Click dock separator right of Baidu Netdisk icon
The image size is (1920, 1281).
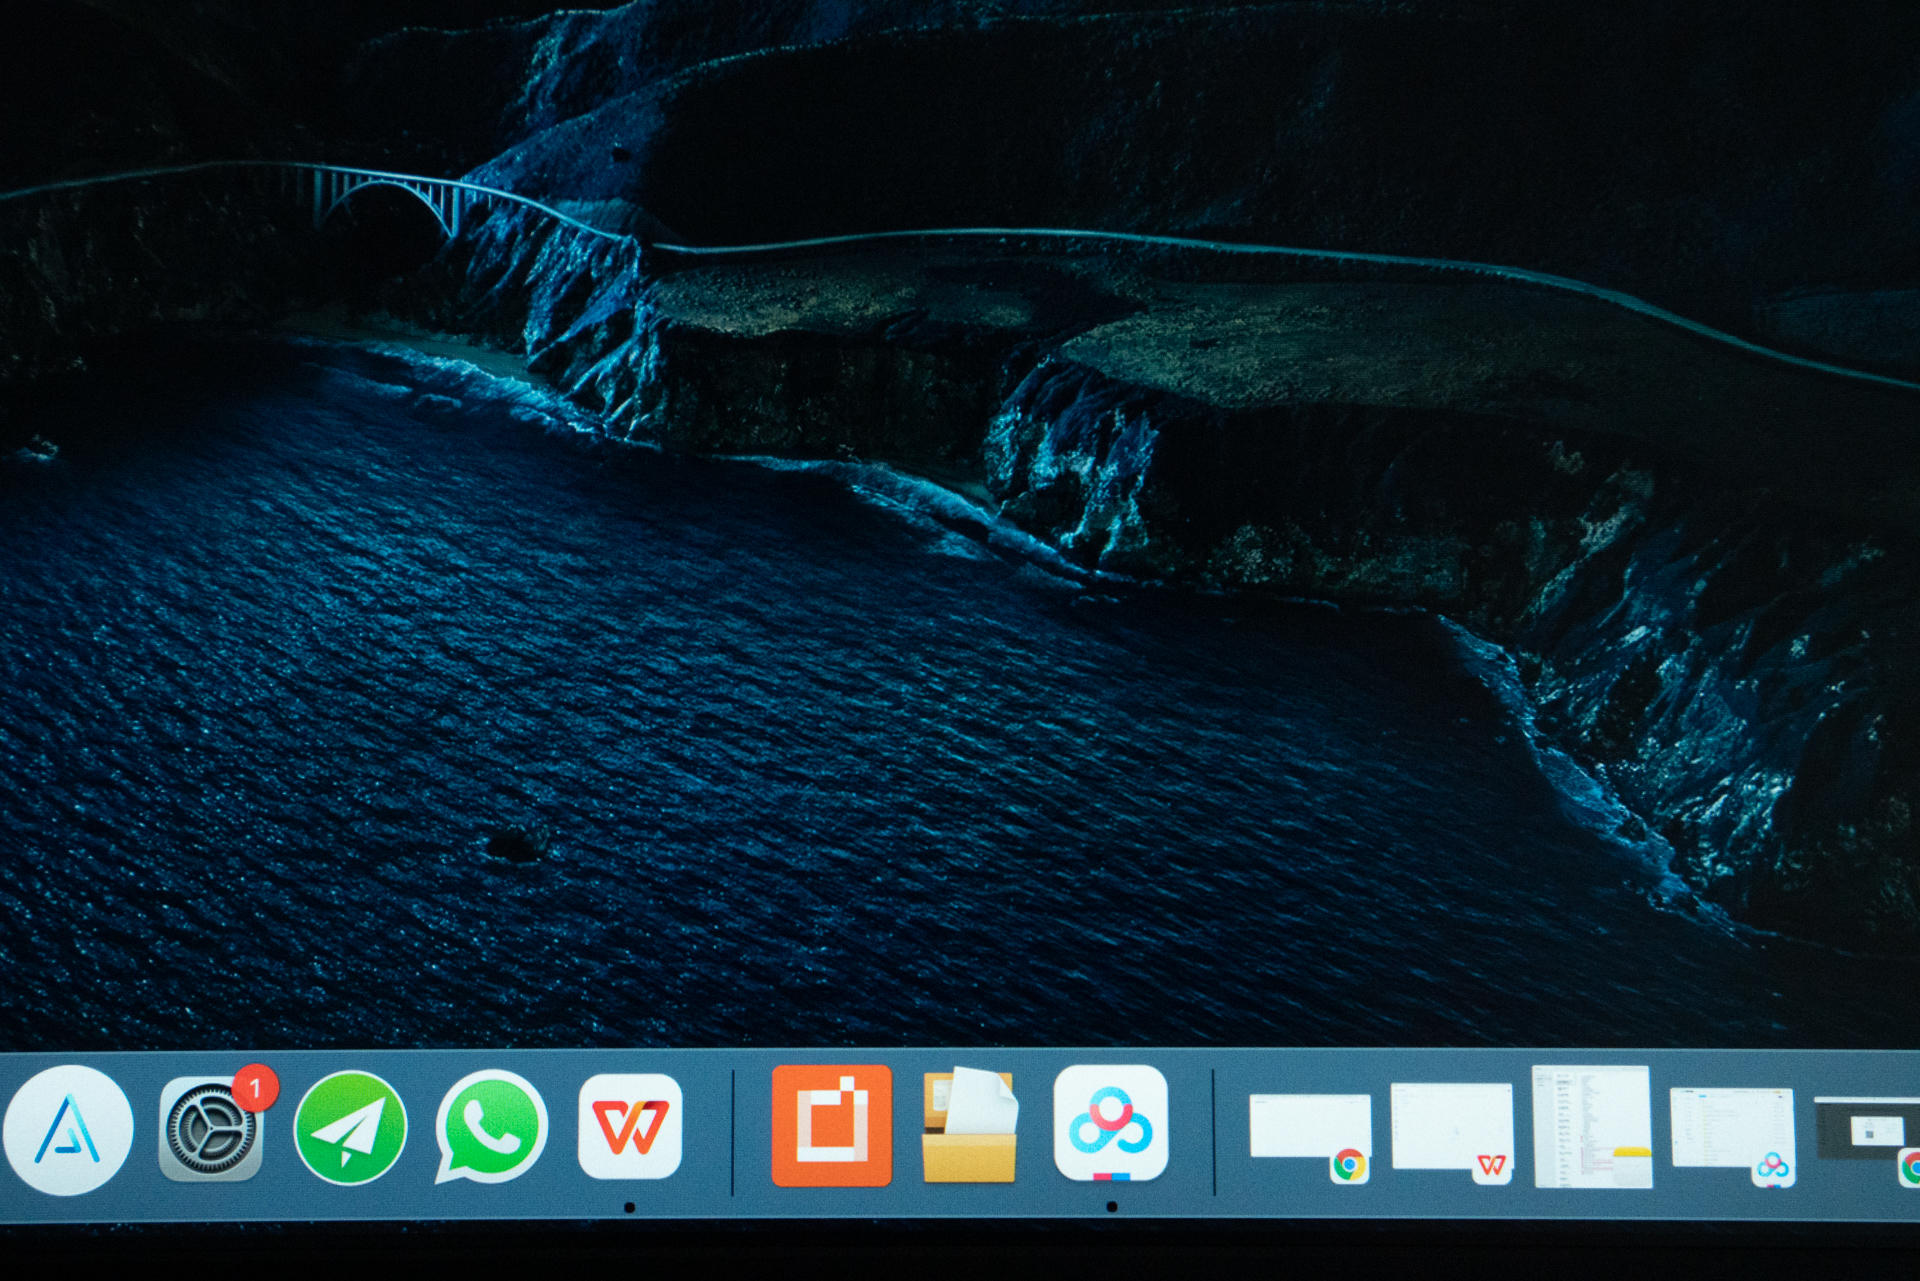1213,1132
